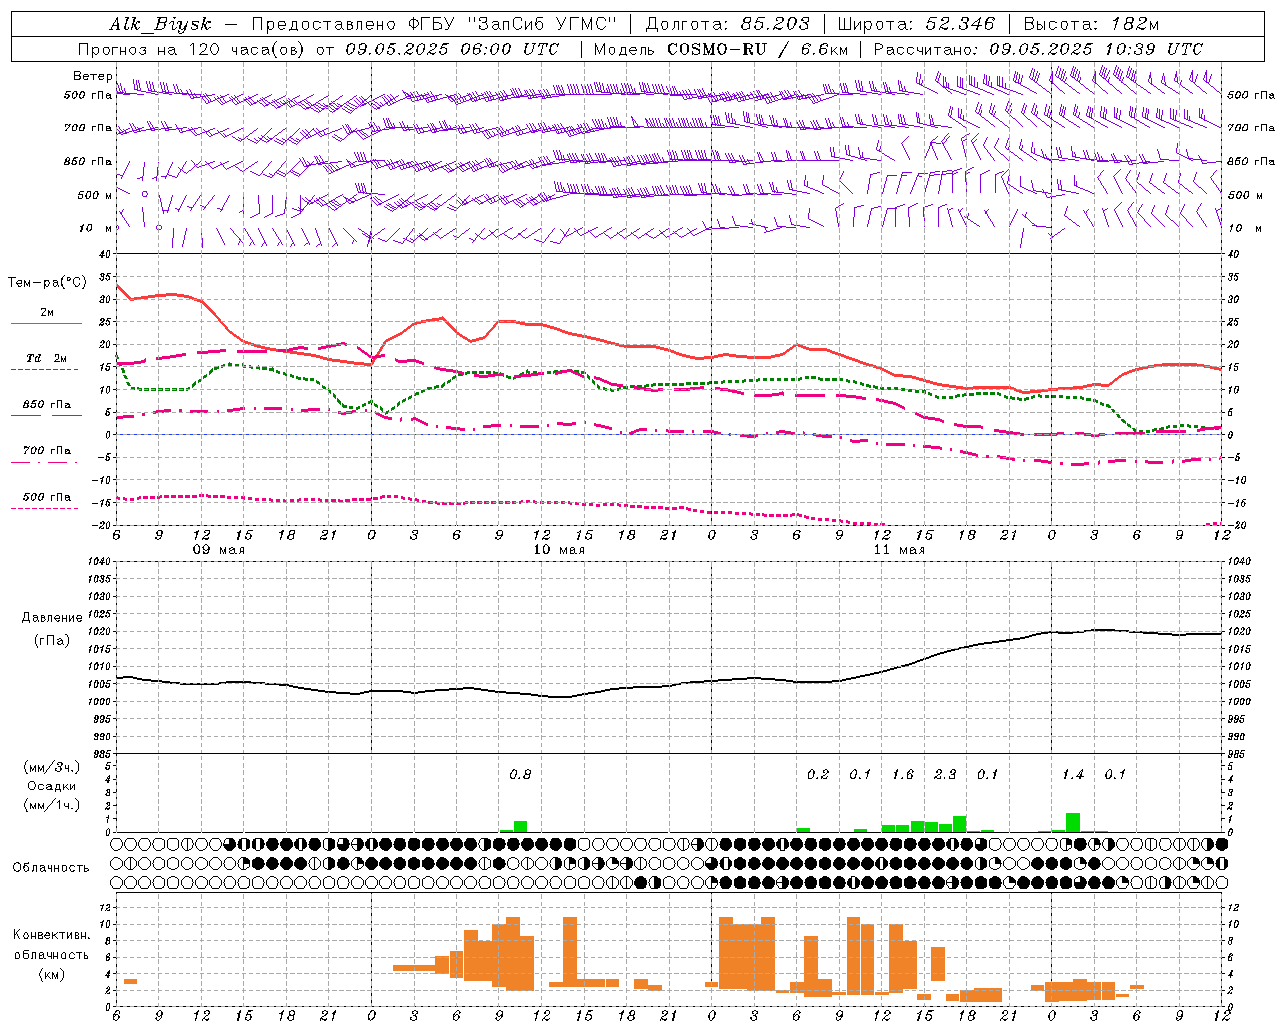Click the green precipitation bar under 0.8

tap(520, 826)
